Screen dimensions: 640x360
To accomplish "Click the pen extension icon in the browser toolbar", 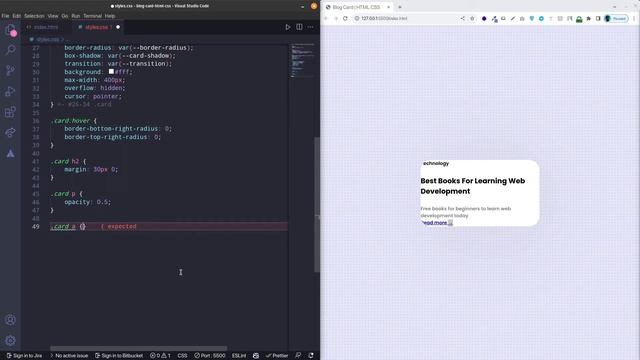I will pos(513,18).
